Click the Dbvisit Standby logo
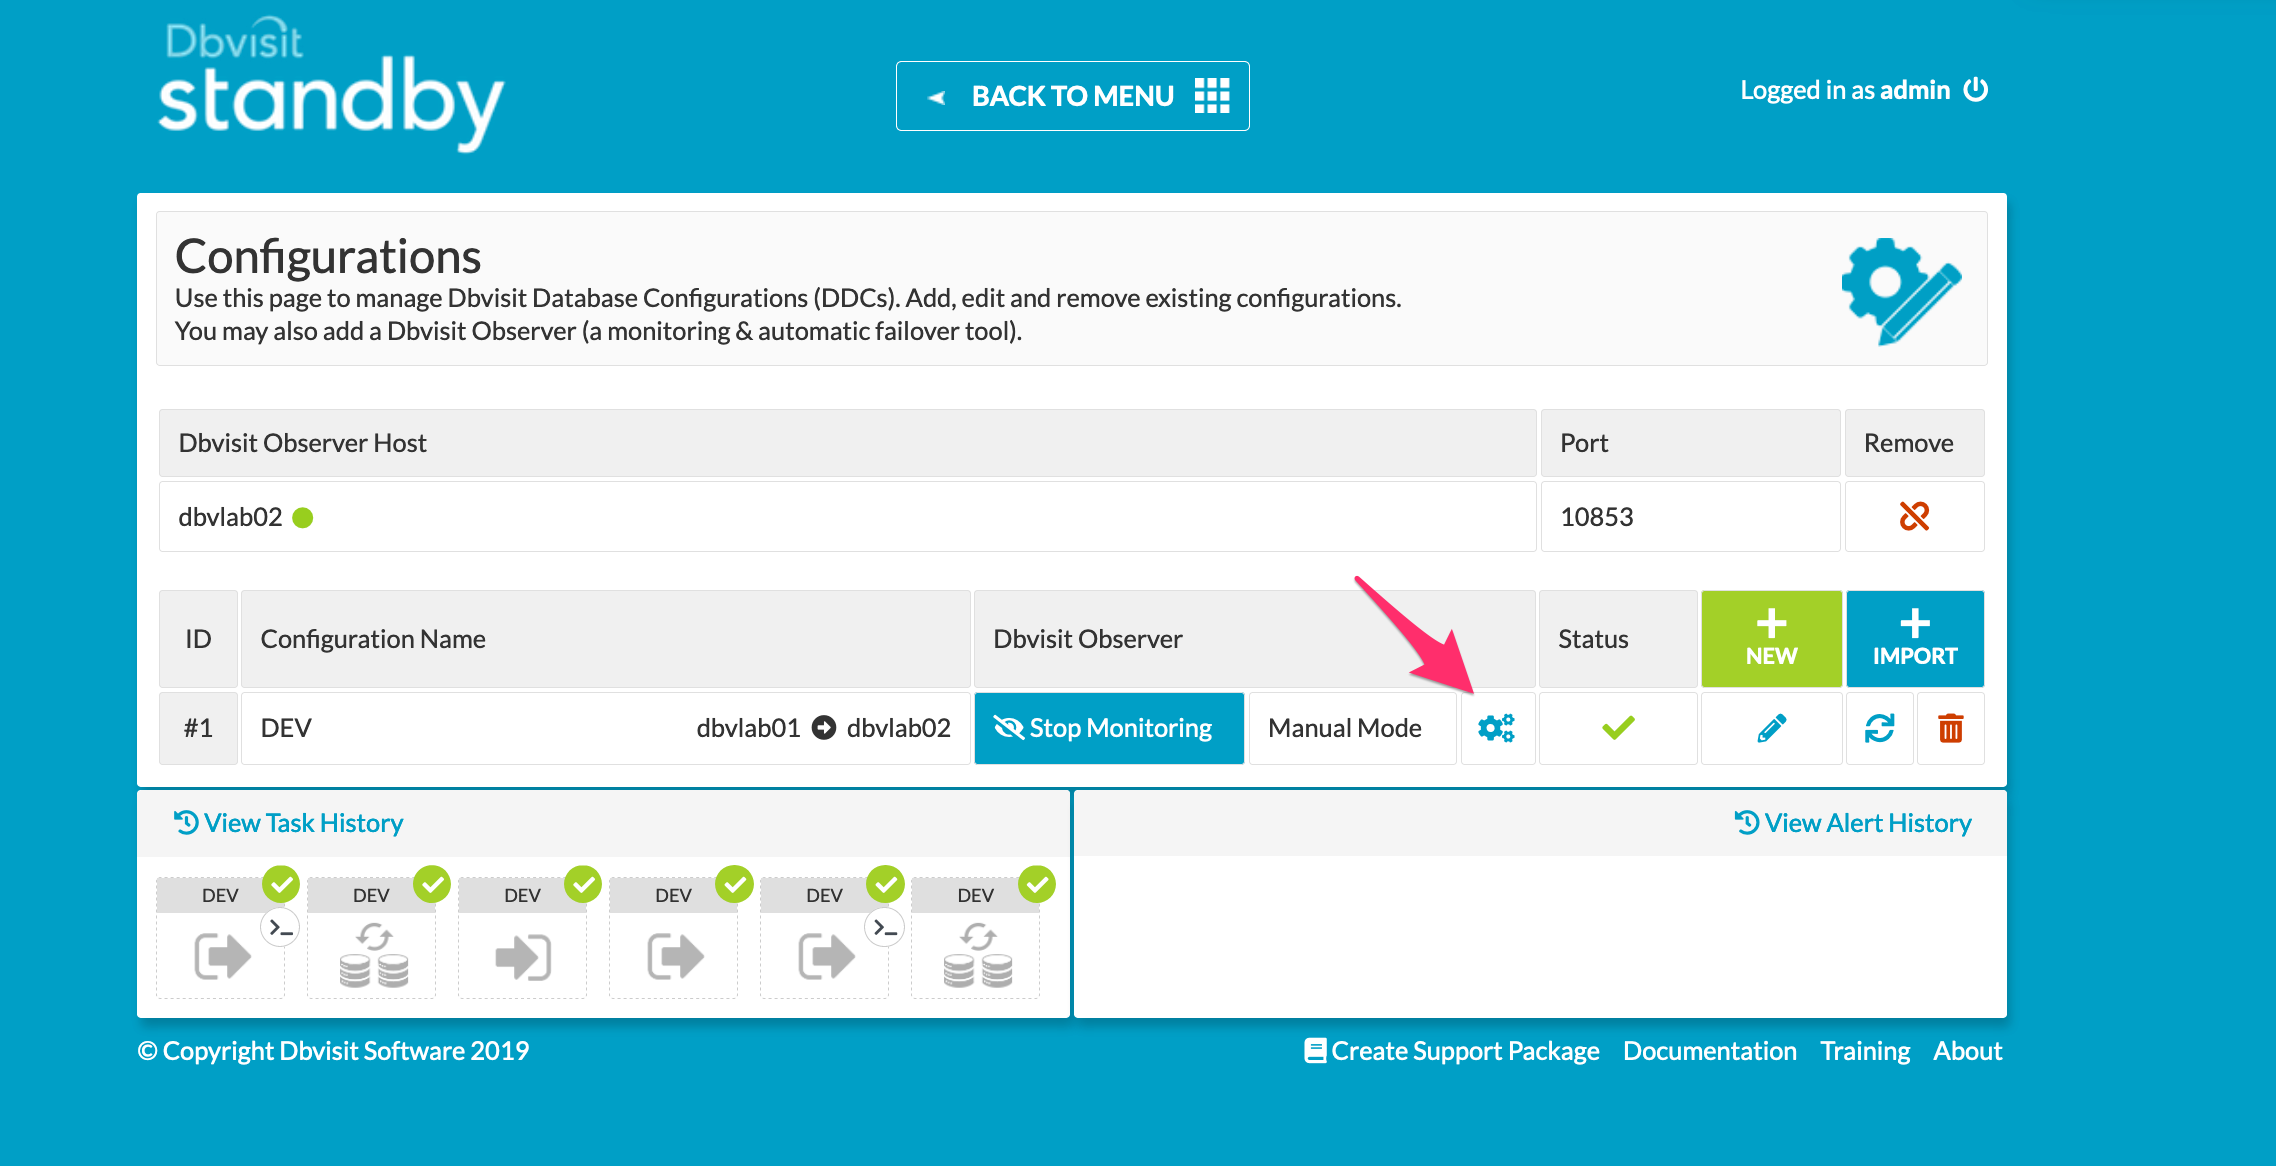This screenshot has height=1166, width=2276. tap(331, 86)
